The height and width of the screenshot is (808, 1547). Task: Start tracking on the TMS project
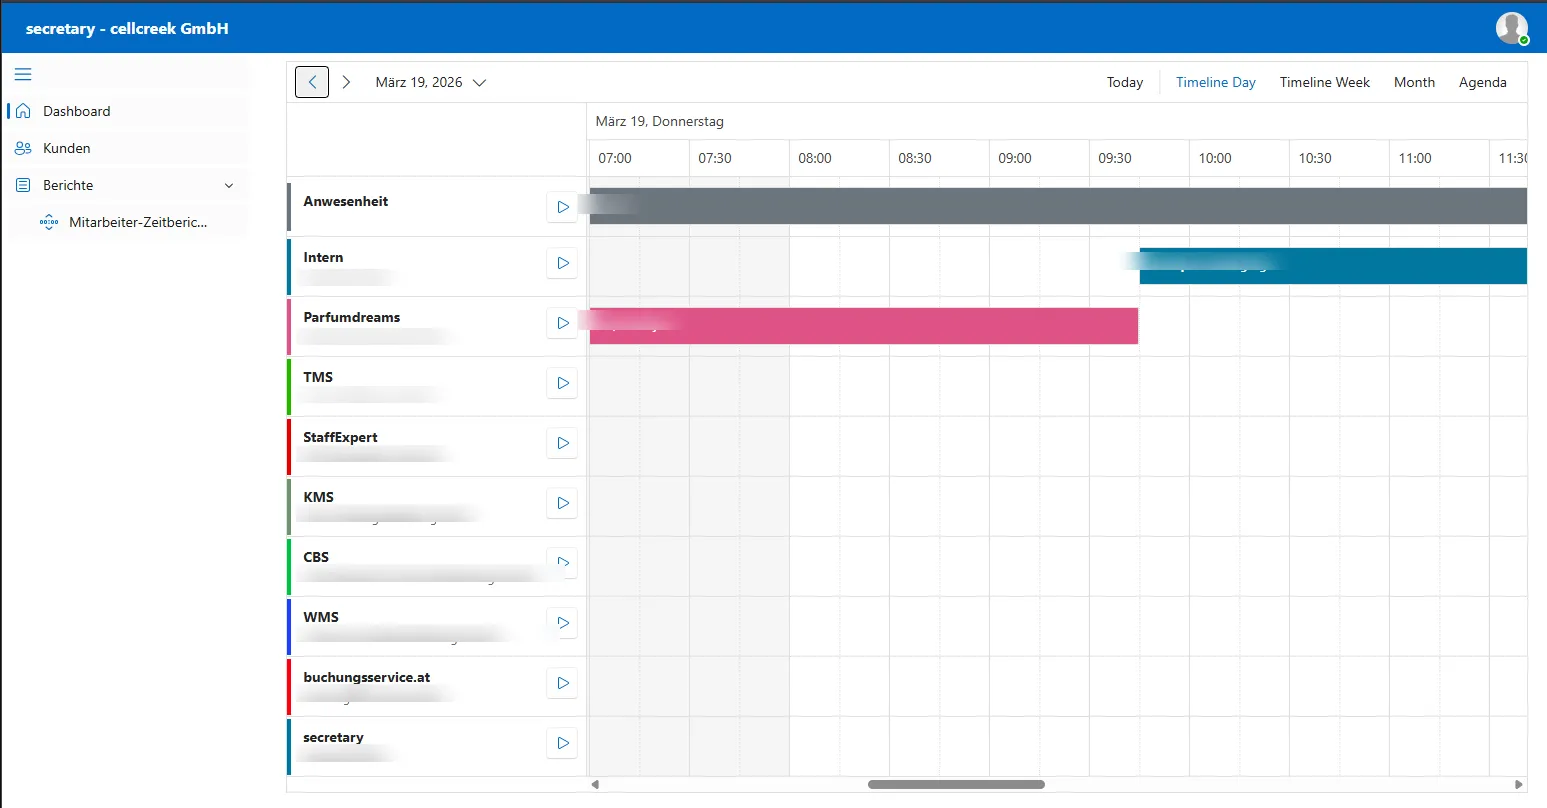561,383
